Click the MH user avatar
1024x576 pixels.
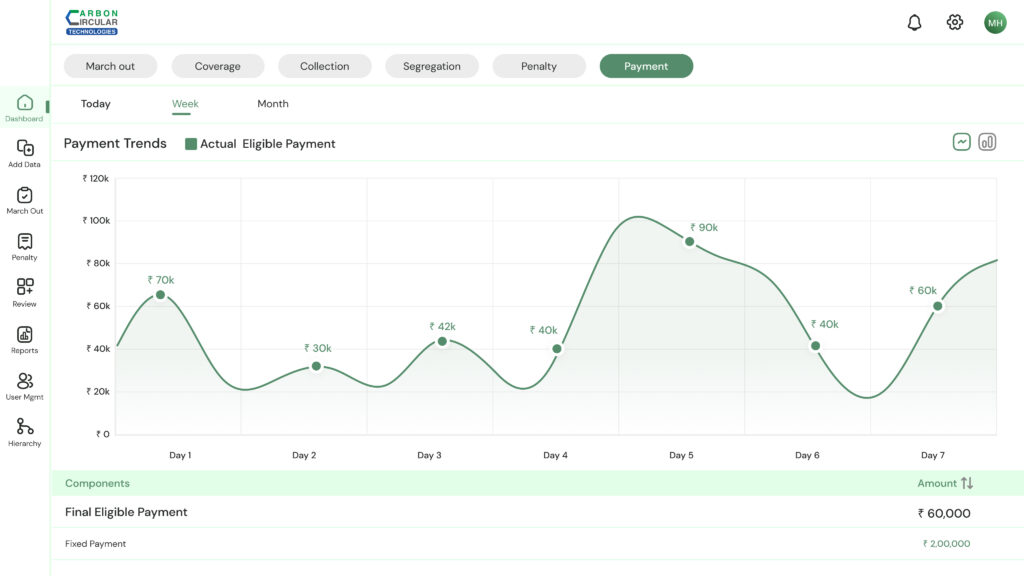click(995, 23)
